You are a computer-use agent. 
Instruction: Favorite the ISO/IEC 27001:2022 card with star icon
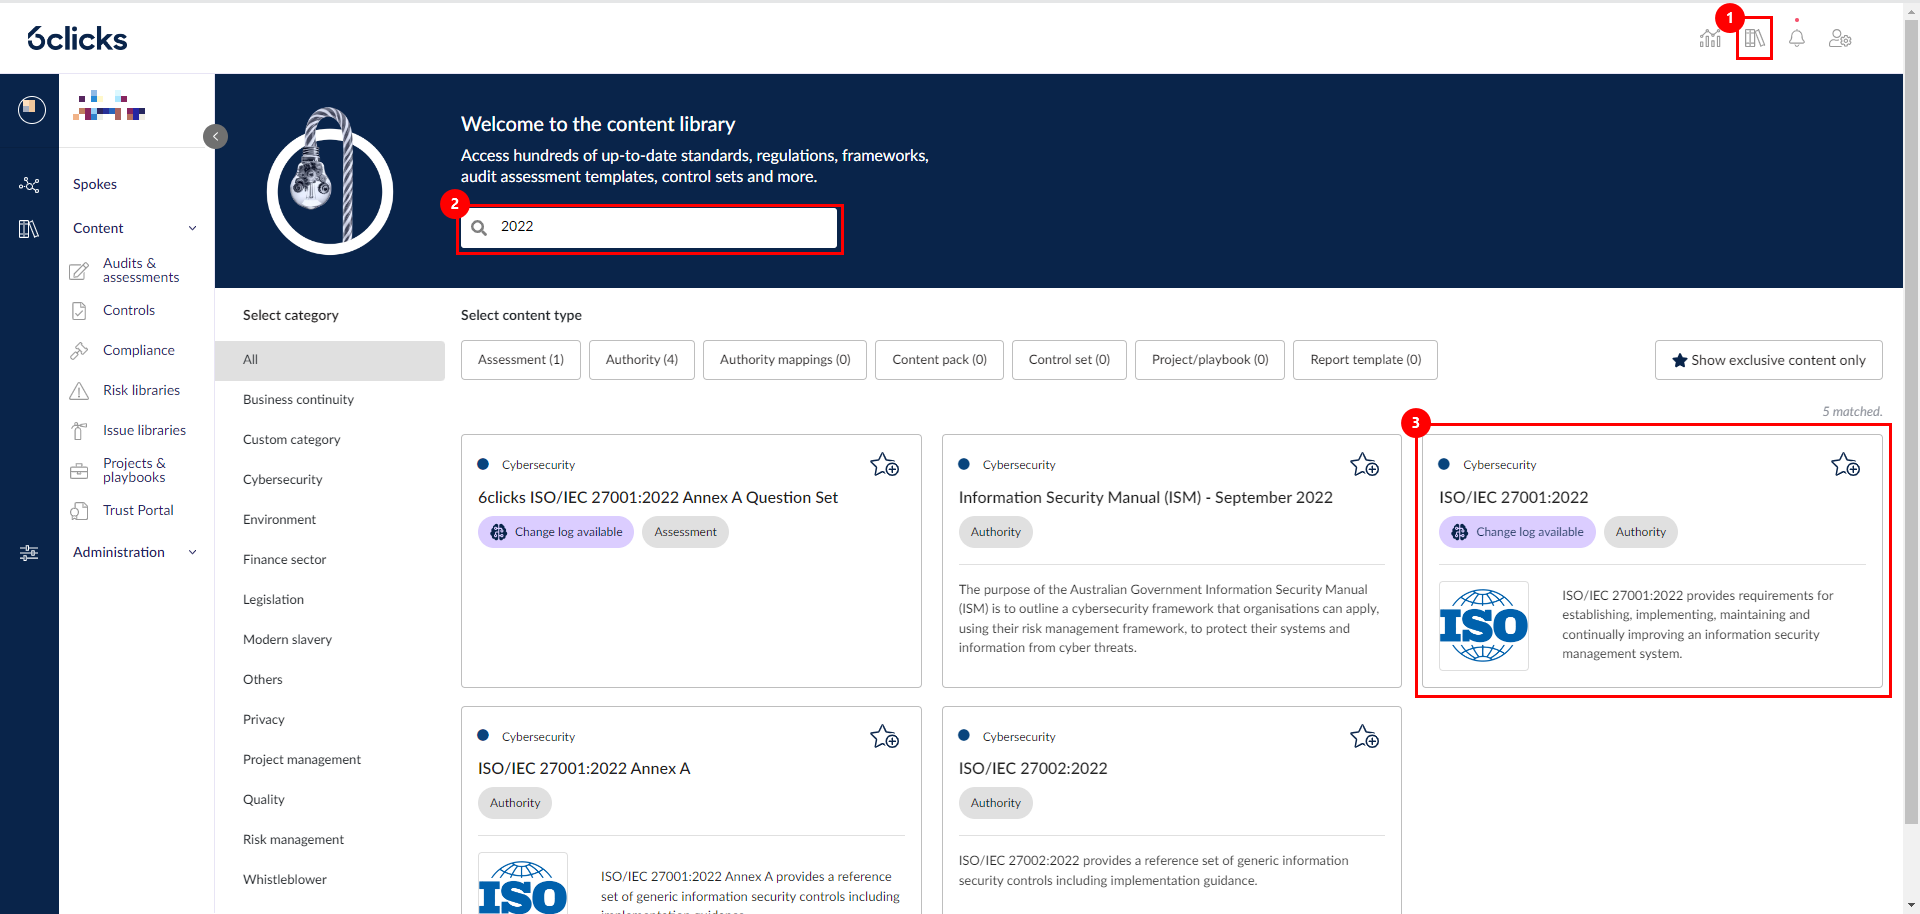coord(1846,465)
